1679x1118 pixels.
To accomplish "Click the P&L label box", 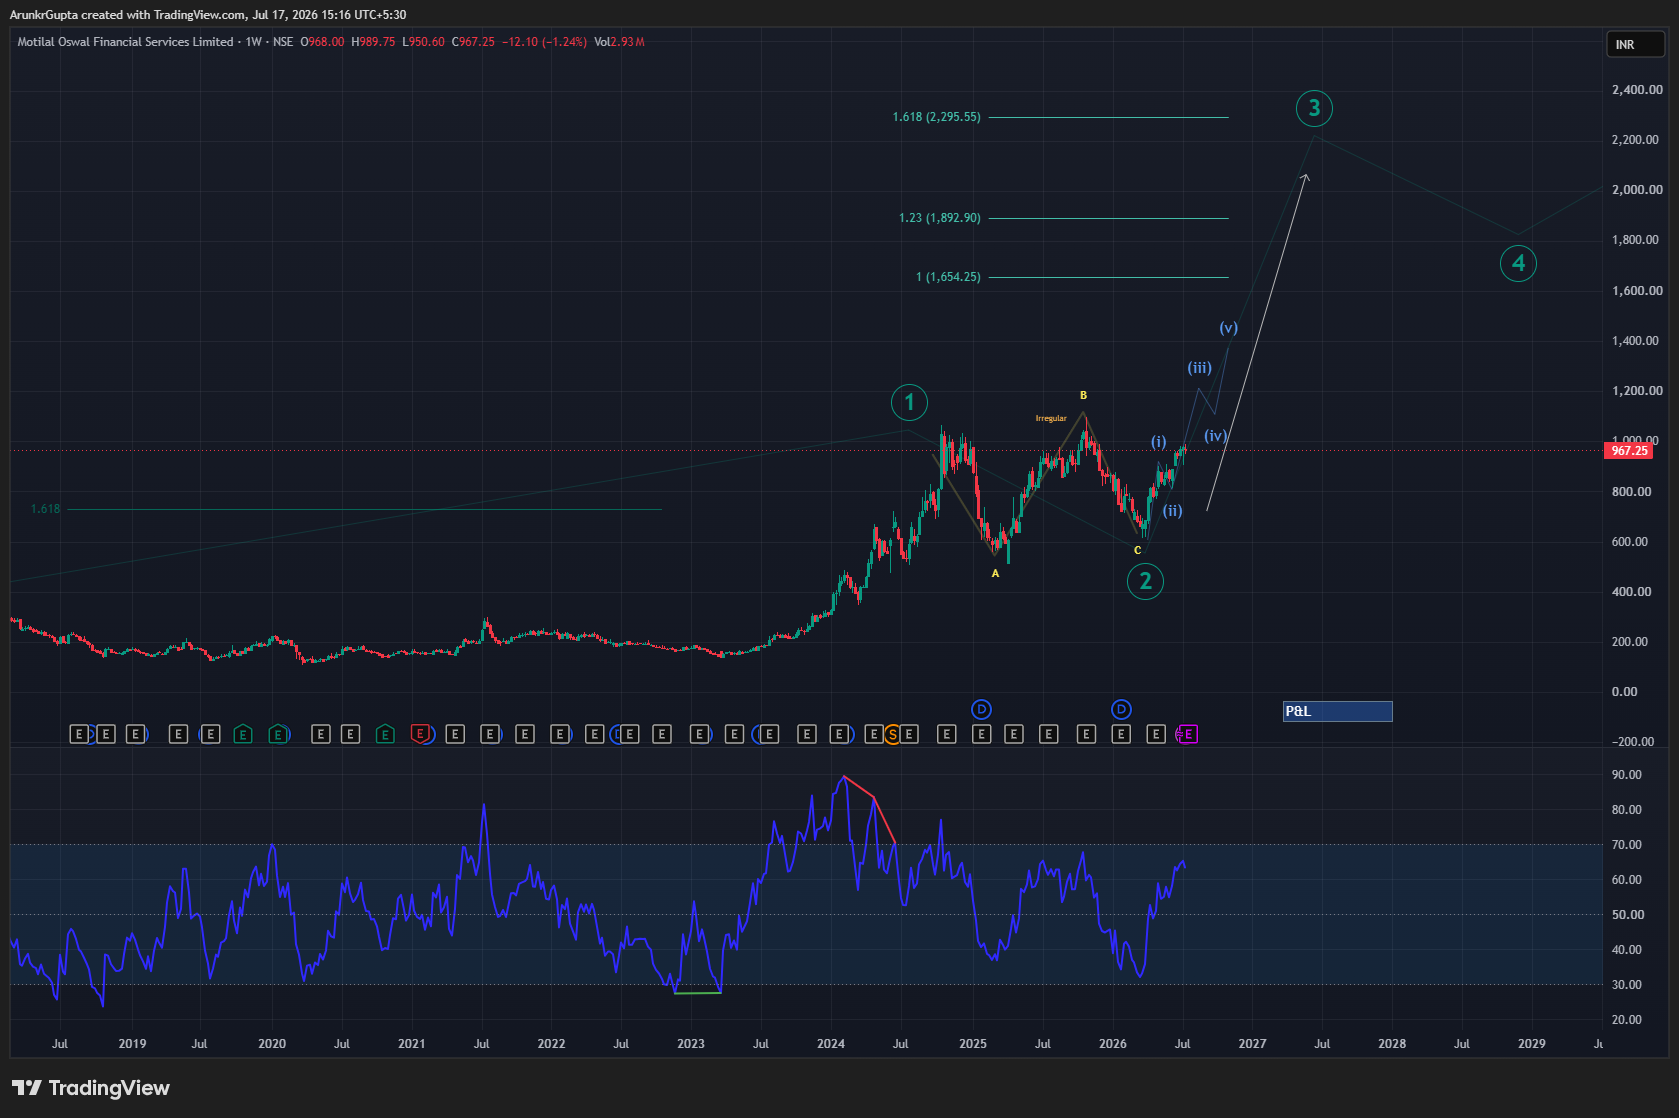I will [1337, 711].
